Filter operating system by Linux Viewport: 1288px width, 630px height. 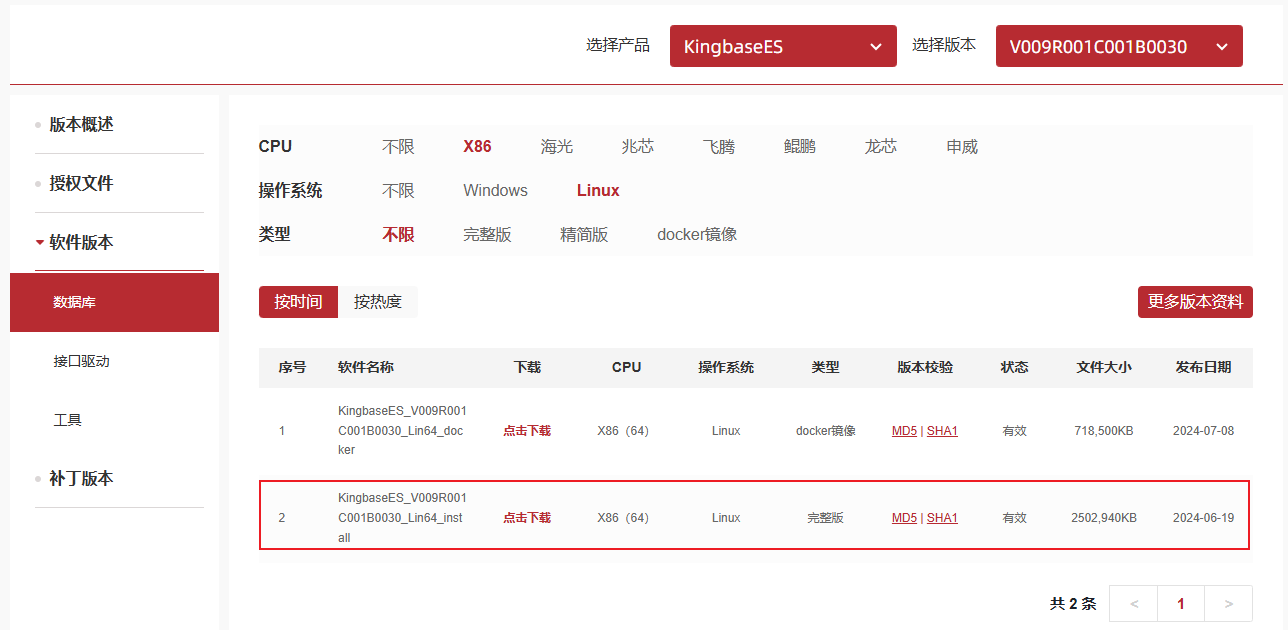(x=598, y=190)
